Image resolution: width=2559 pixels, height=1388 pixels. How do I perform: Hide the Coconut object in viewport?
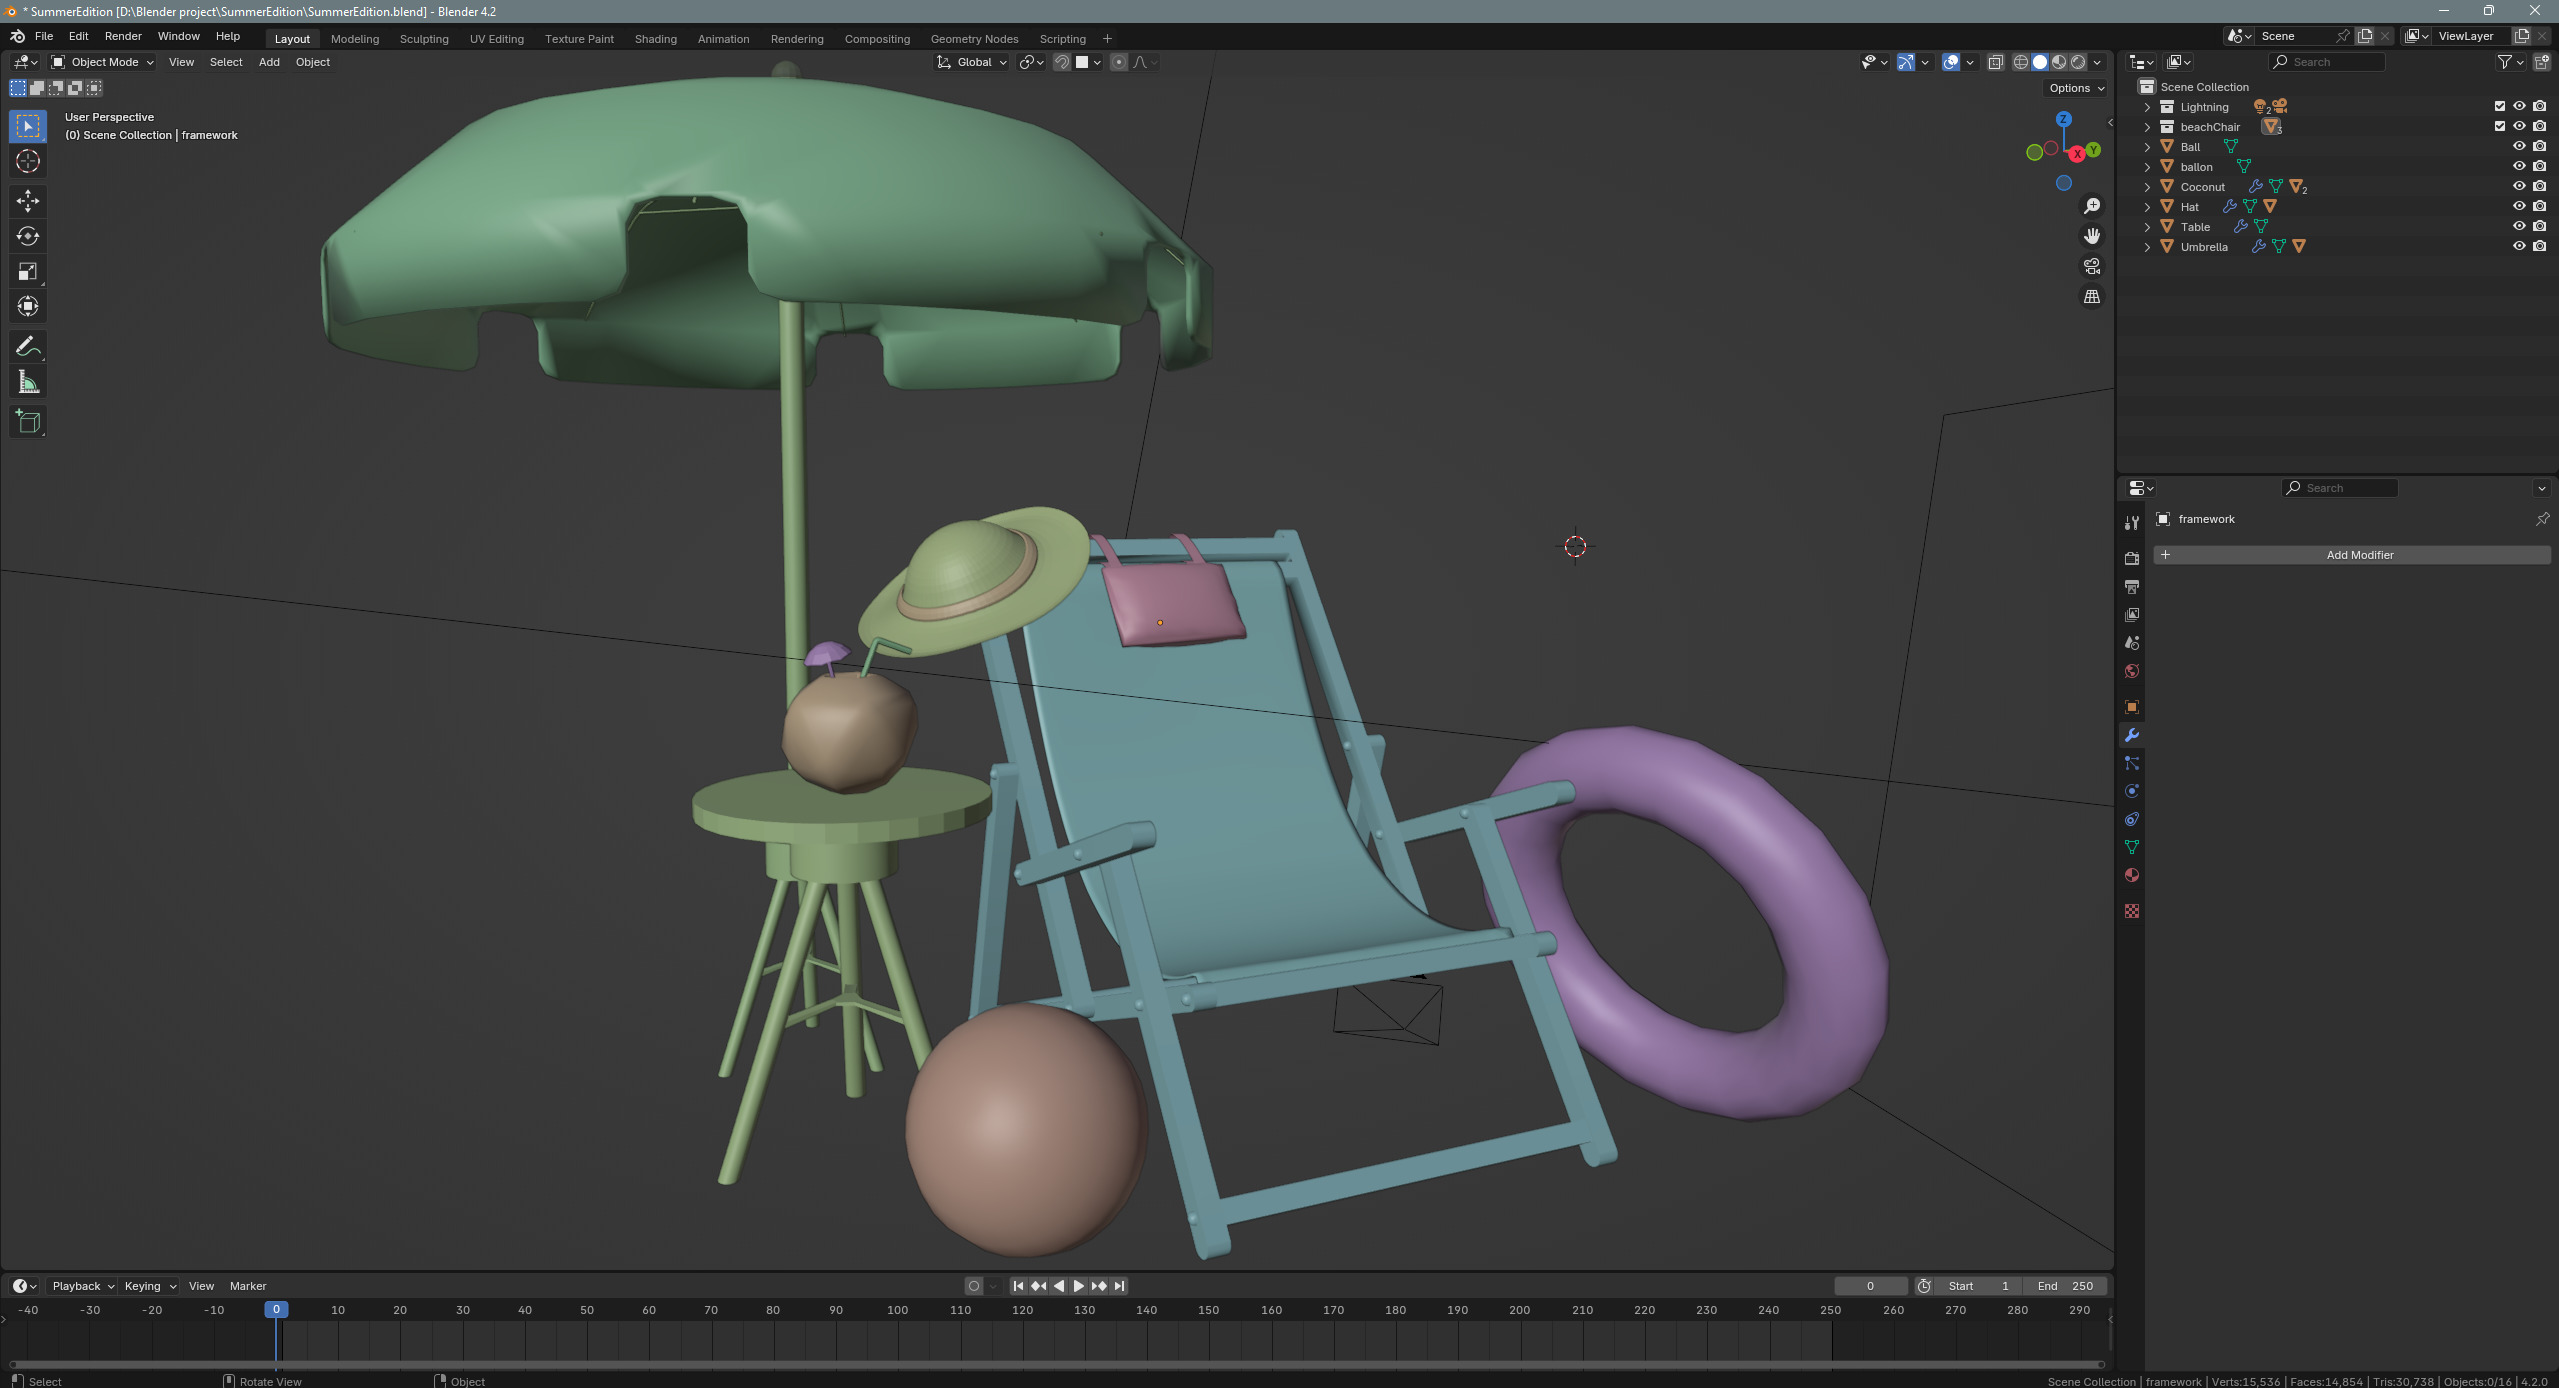(x=2519, y=186)
